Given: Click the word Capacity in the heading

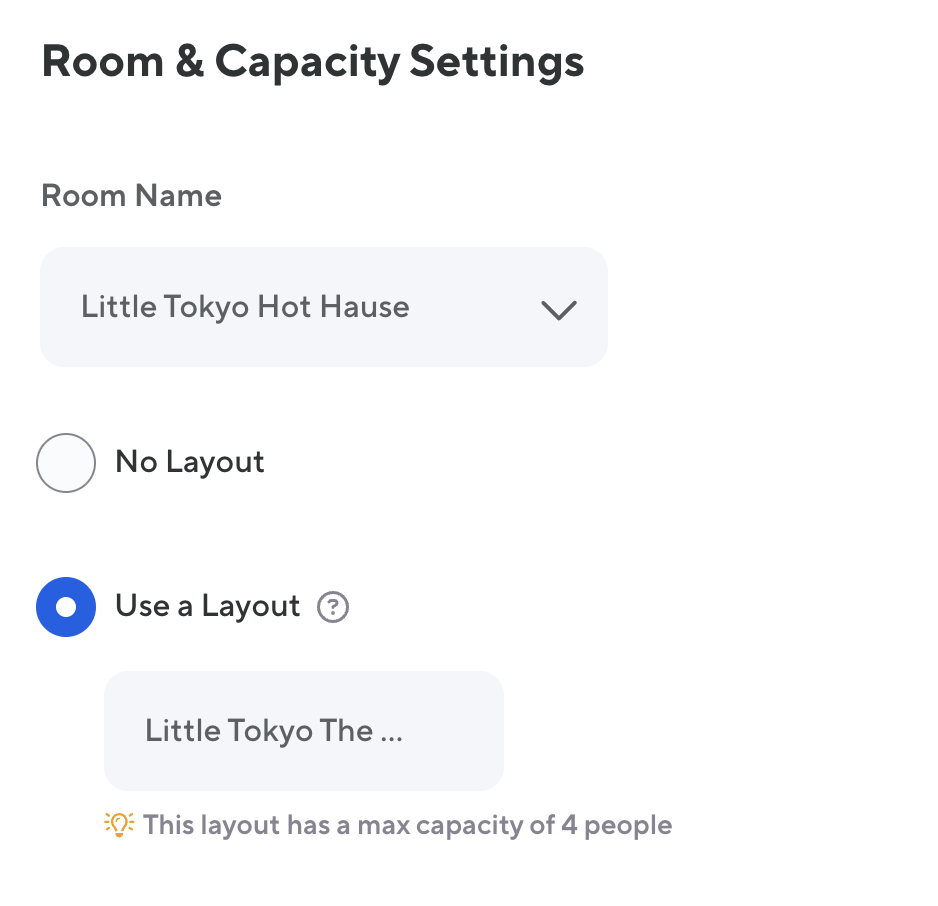Looking at the screenshot, I should point(308,62).
